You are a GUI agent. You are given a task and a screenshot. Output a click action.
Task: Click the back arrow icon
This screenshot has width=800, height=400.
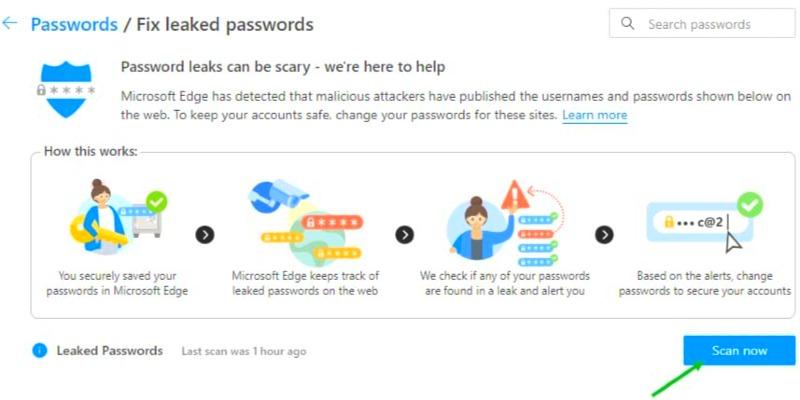(x=10, y=23)
